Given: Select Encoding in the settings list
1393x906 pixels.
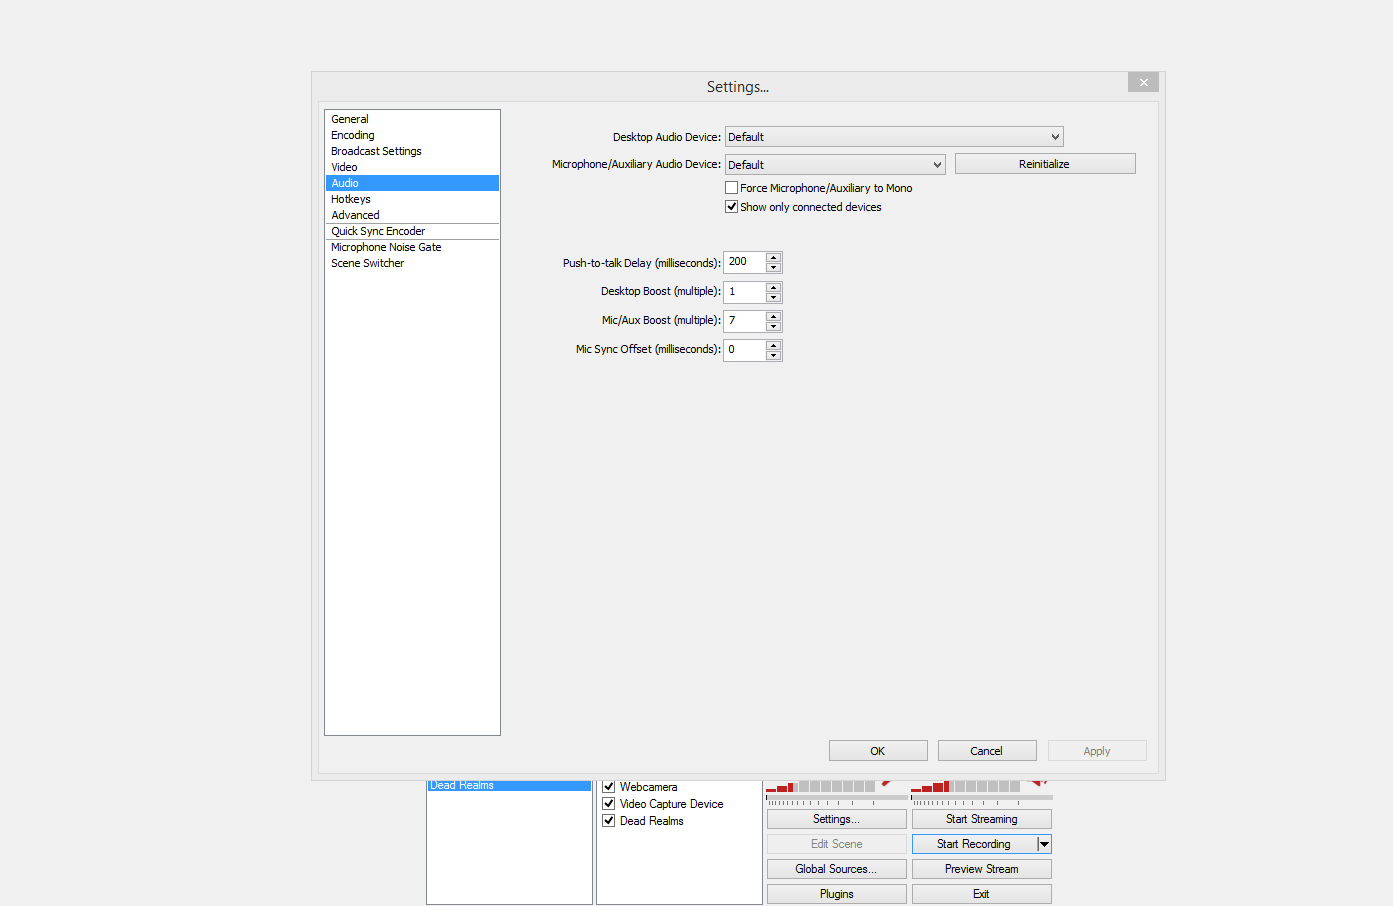Looking at the screenshot, I should click(412, 135).
